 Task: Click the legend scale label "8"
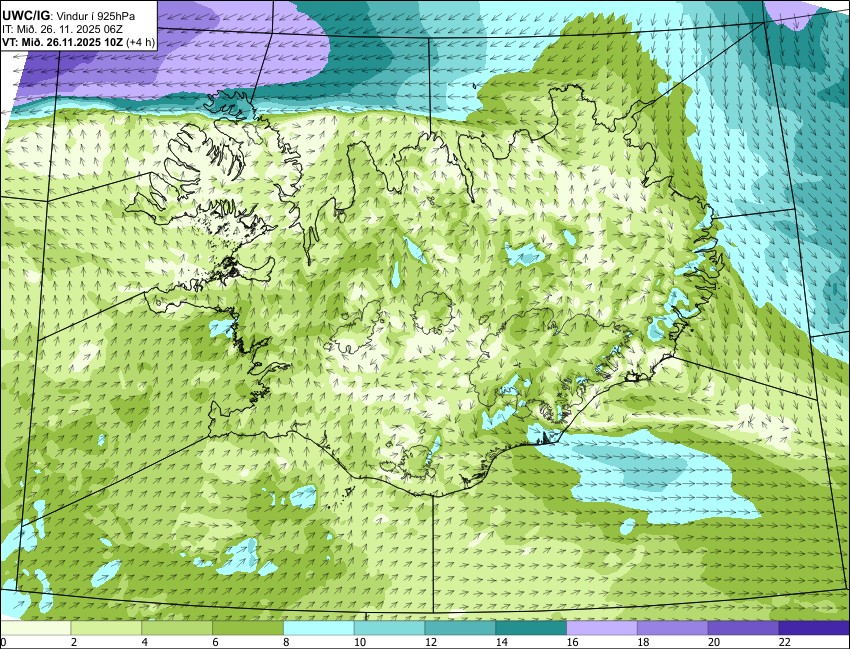(286, 642)
